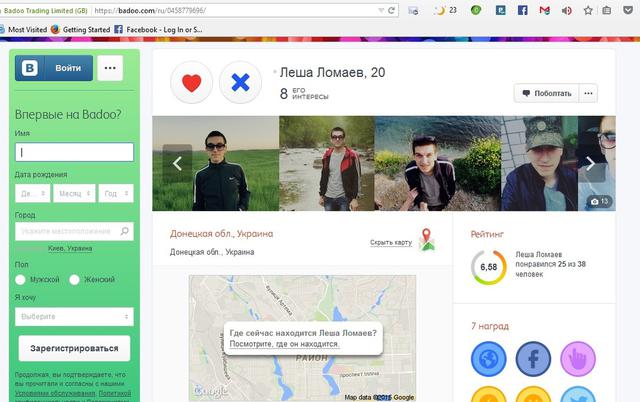This screenshot has height=402, width=640.
Task: Open profile actions ellipsis next to Поболтать
Action: click(588, 93)
